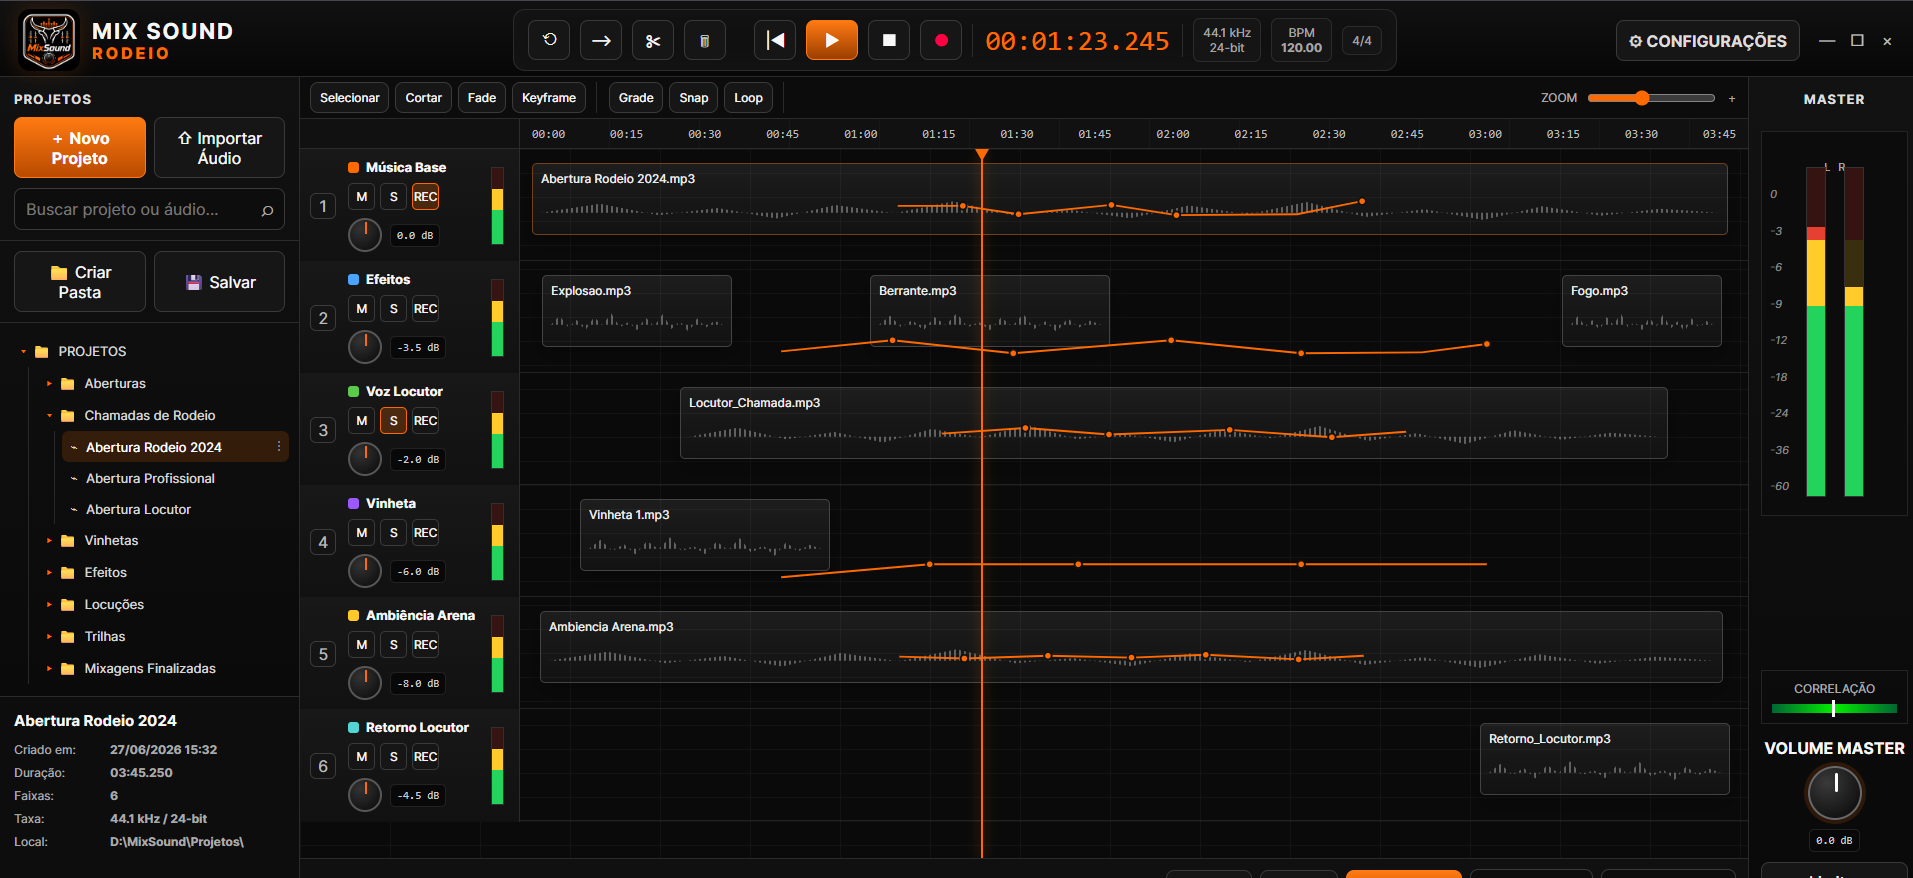Click the search magnifier icon

click(267, 210)
